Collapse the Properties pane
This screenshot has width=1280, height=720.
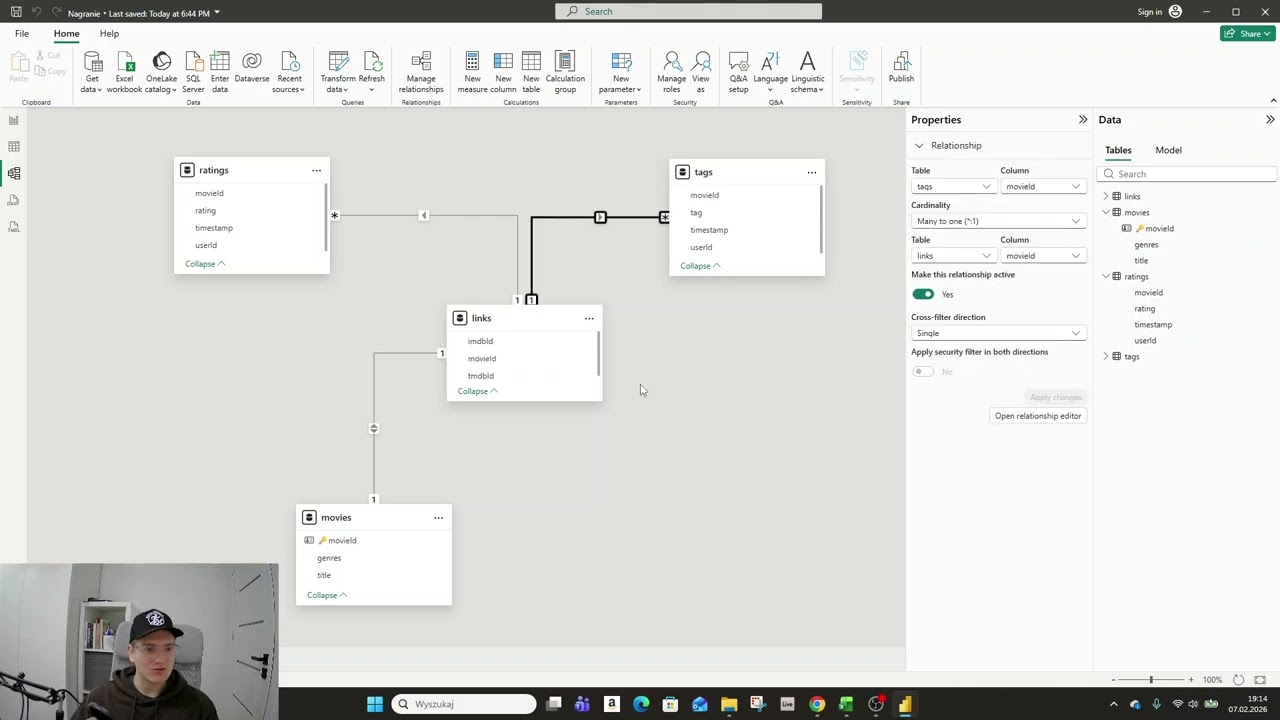click(1082, 120)
